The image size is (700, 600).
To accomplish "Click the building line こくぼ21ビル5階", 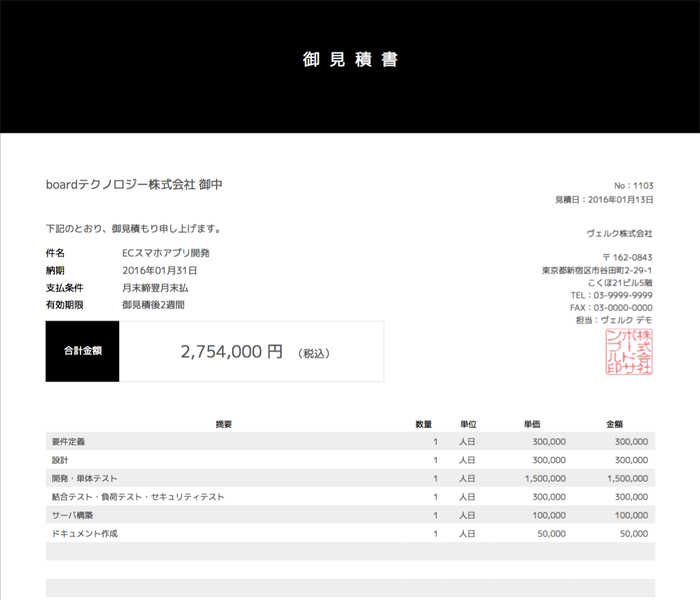I will pyautogui.click(x=620, y=283).
